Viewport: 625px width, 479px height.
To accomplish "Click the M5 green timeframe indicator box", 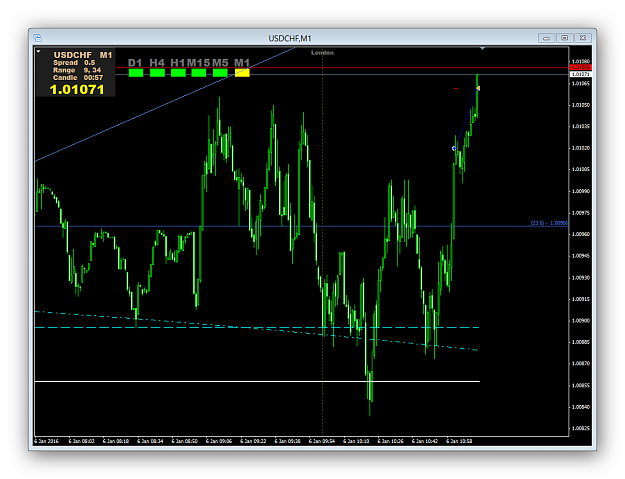I will pos(220,73).
